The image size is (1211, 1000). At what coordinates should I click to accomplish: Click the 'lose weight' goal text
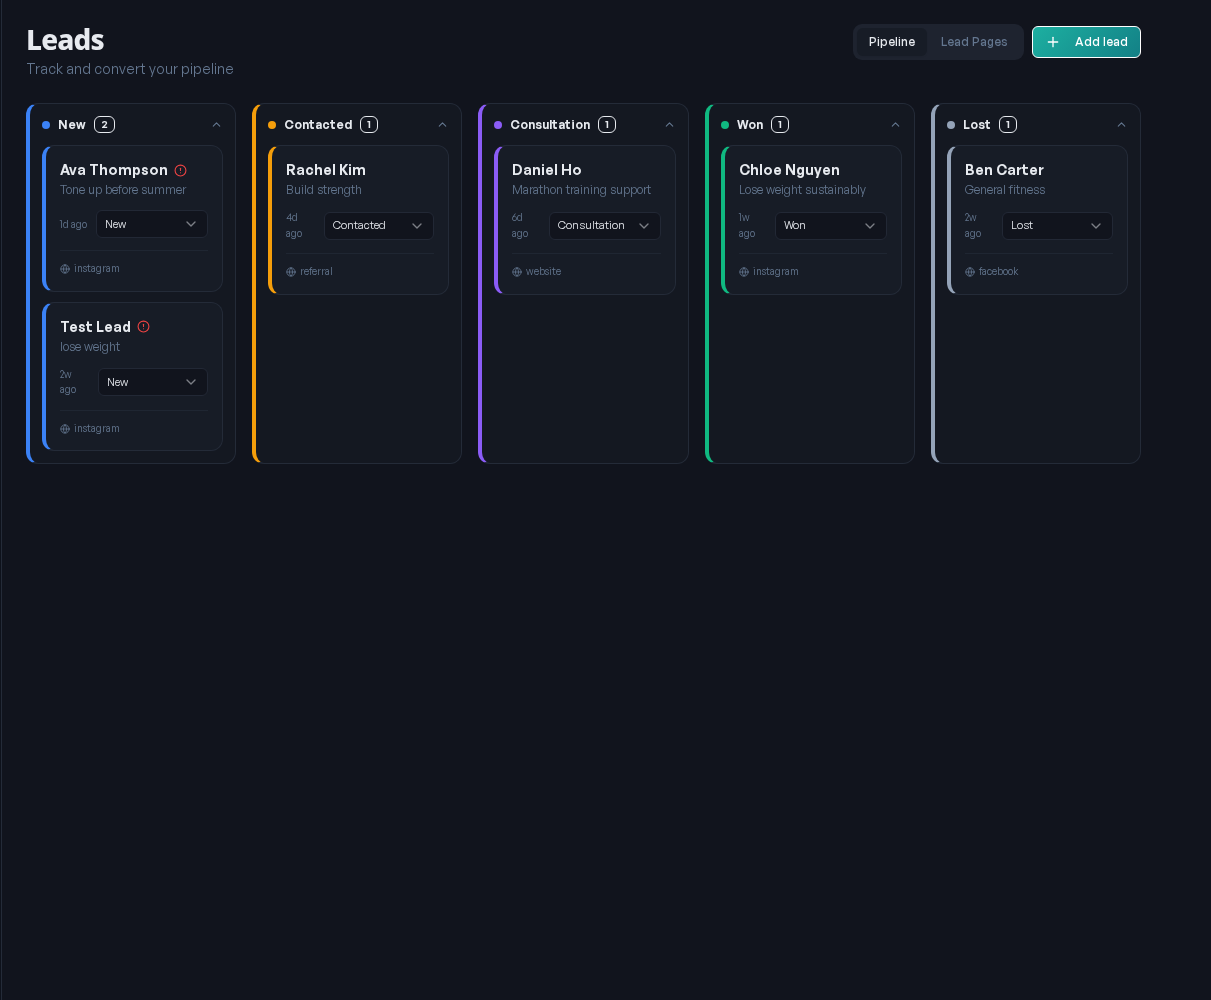90,347
